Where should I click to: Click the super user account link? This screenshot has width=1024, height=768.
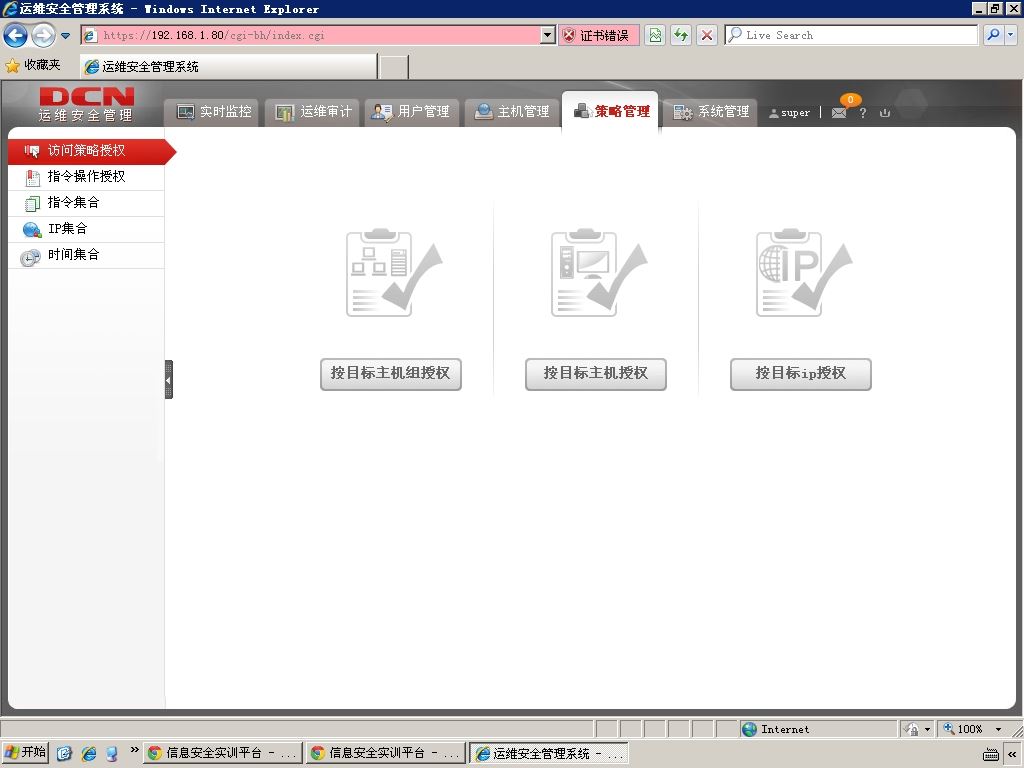[x=789, y=113]
